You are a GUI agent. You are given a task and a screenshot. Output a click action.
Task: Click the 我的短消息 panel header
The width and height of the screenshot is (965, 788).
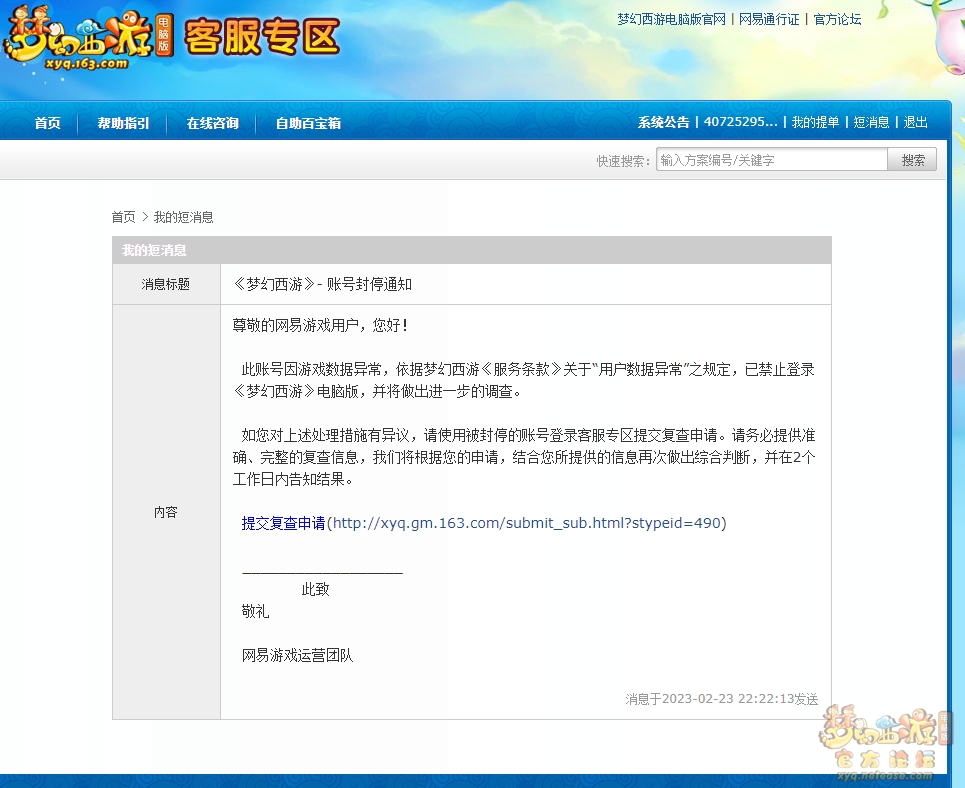[x=471, y=250]
